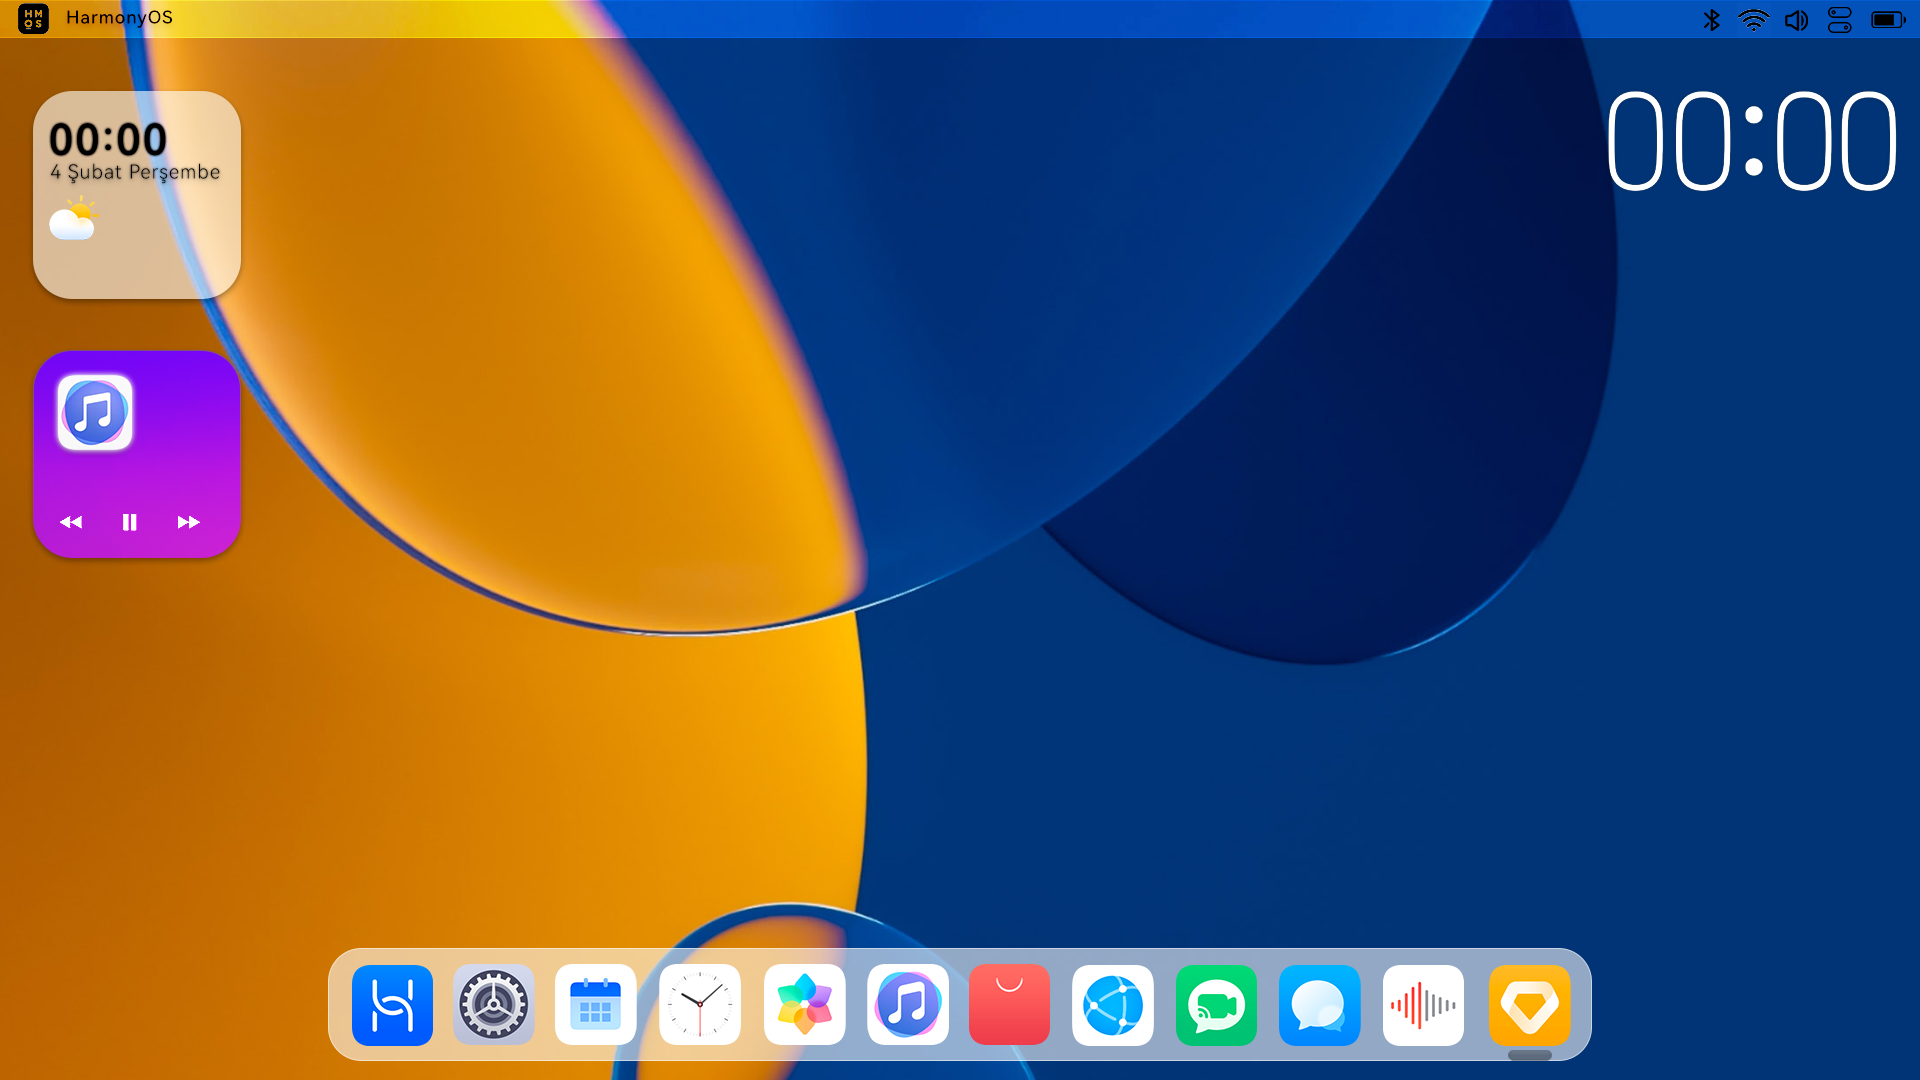Open the red AppGallery bag icon
Screen dimensions: 1920x1080
(x=1009, y=1005)
